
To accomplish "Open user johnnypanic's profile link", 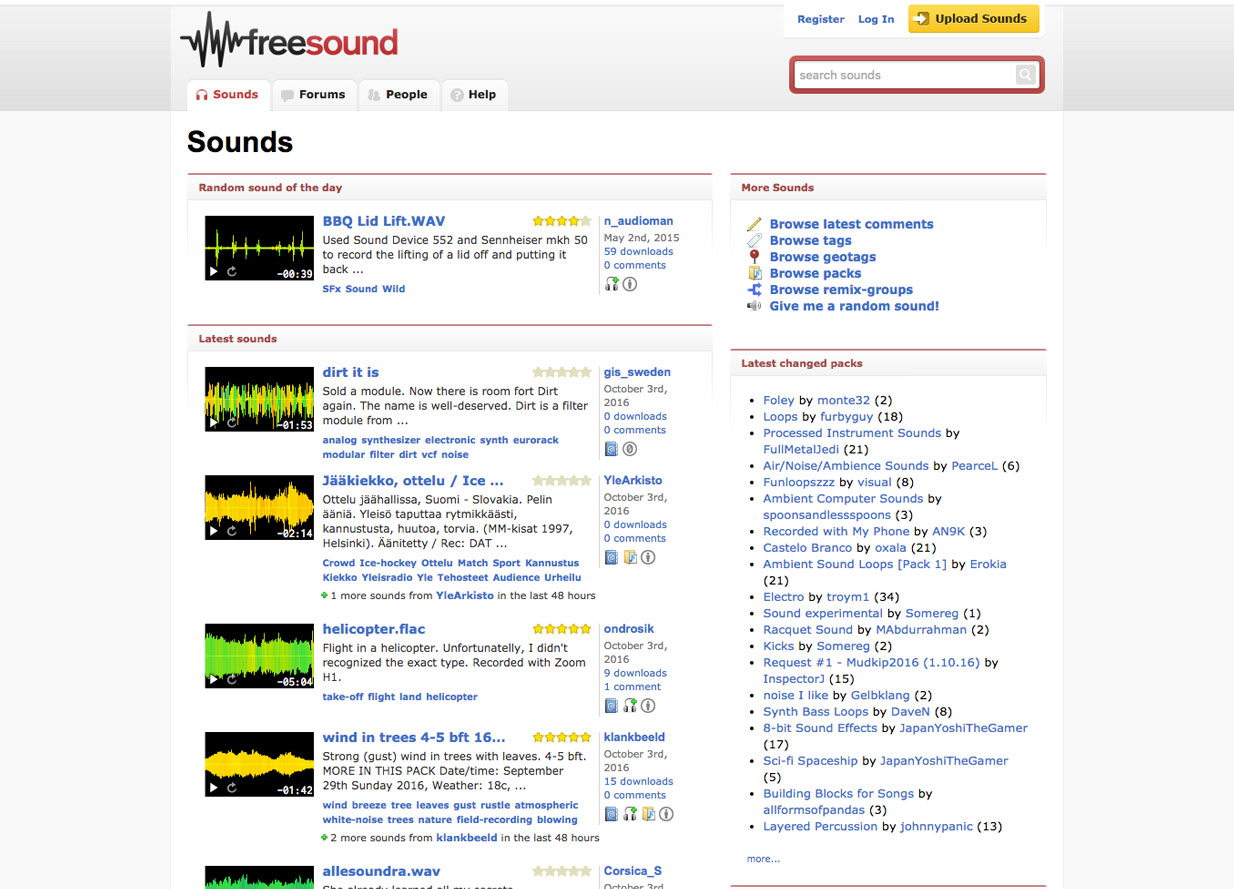I will (x=936, y=826).
